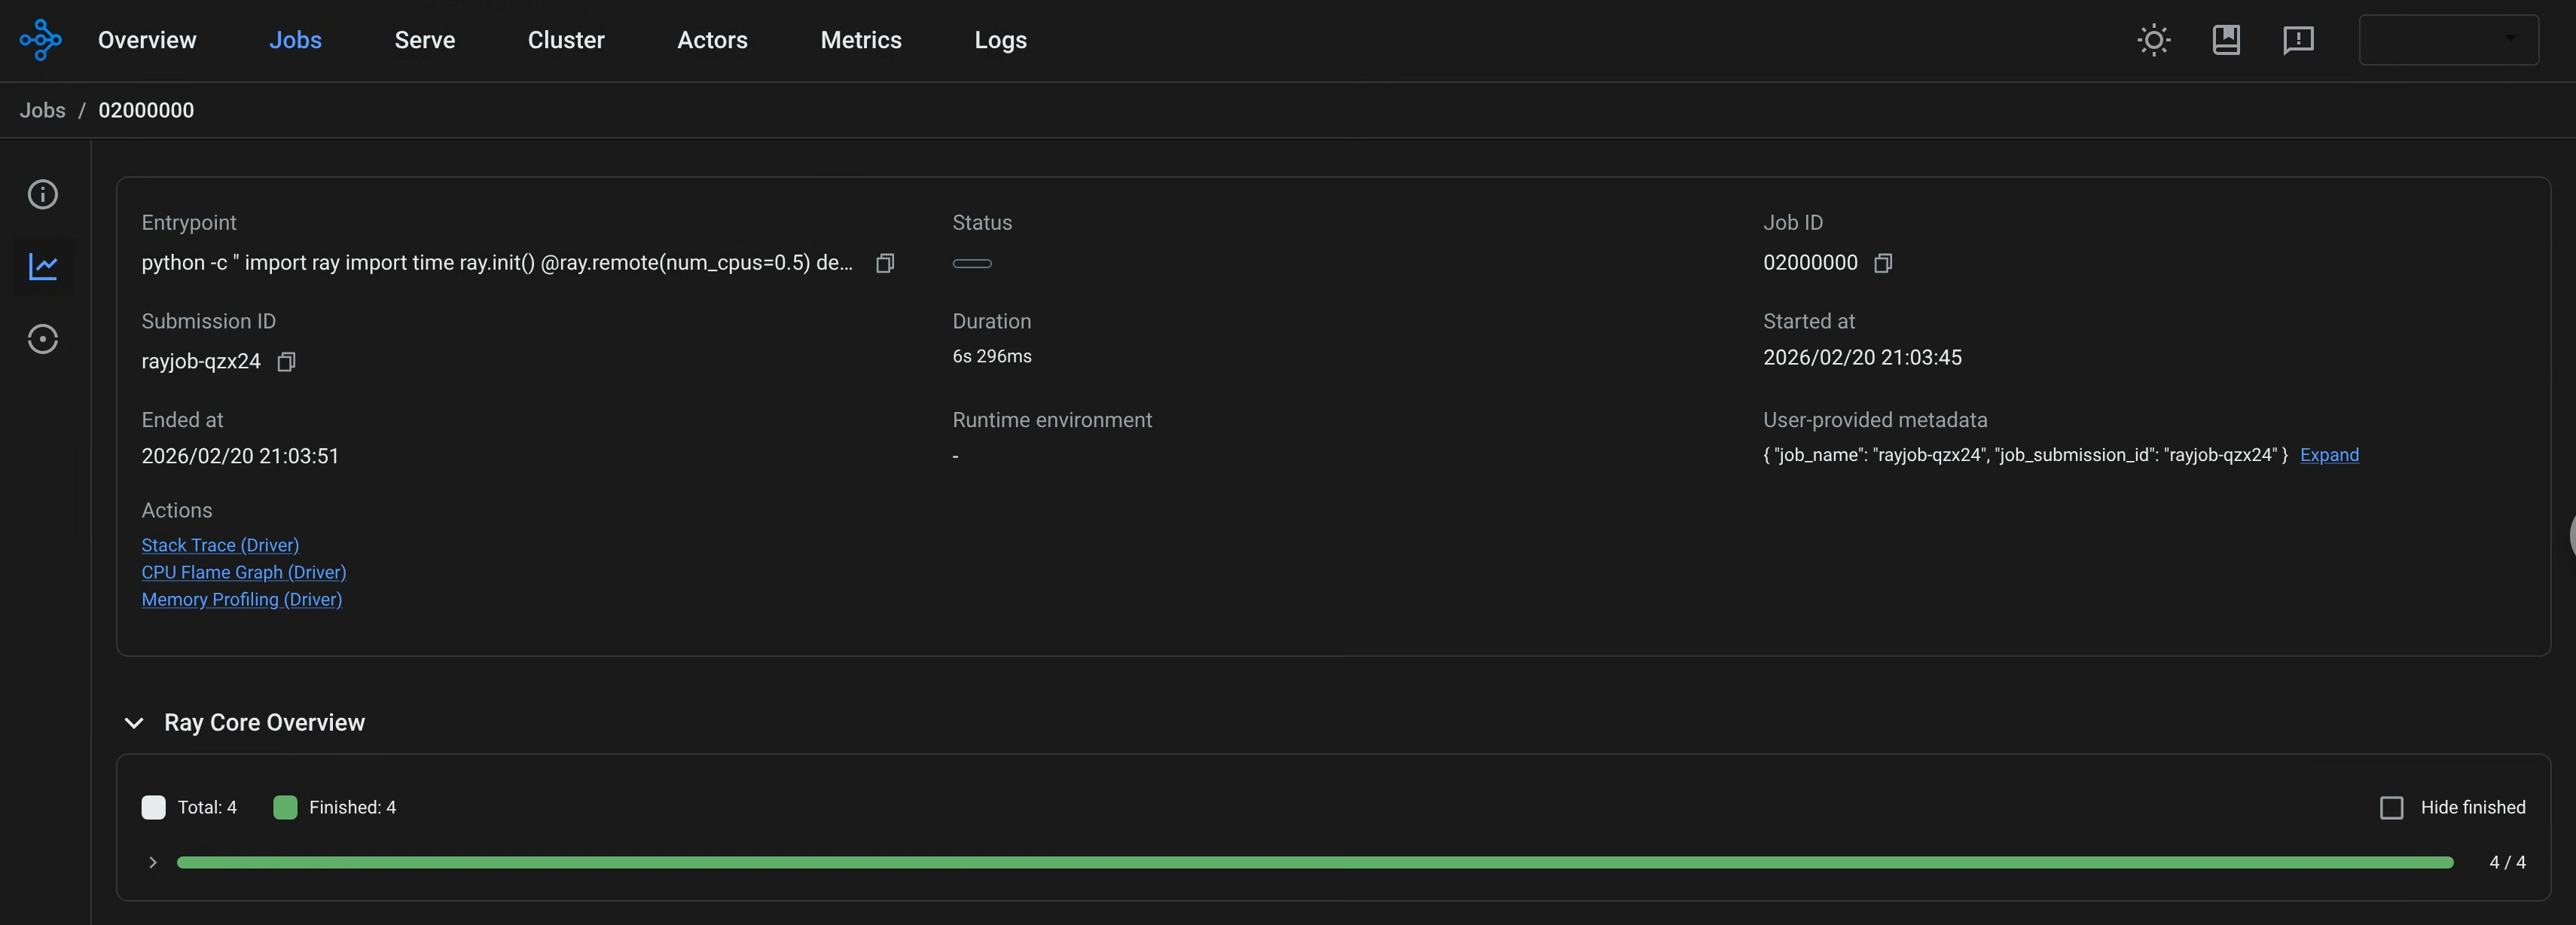
Task: Copy the entrypoint command via copy icon
Action: (x=884, y=263)
